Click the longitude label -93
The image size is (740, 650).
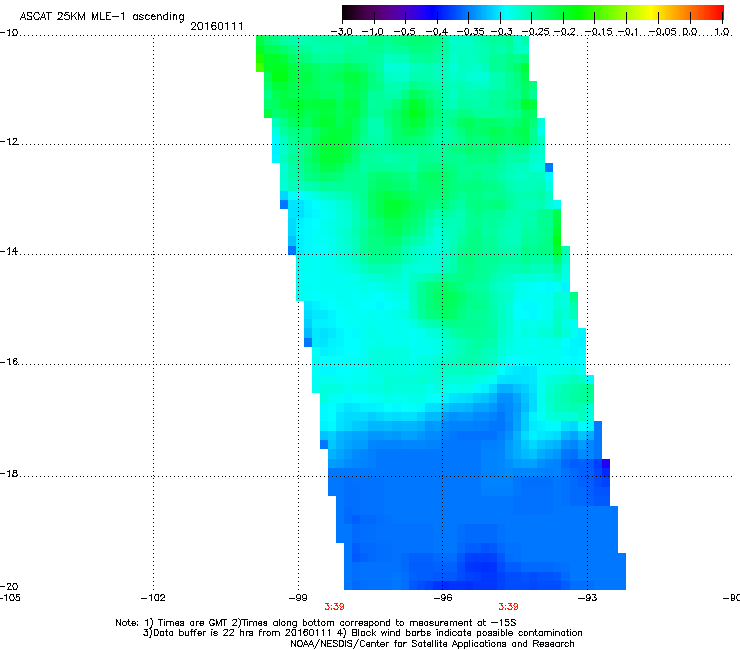587,598
